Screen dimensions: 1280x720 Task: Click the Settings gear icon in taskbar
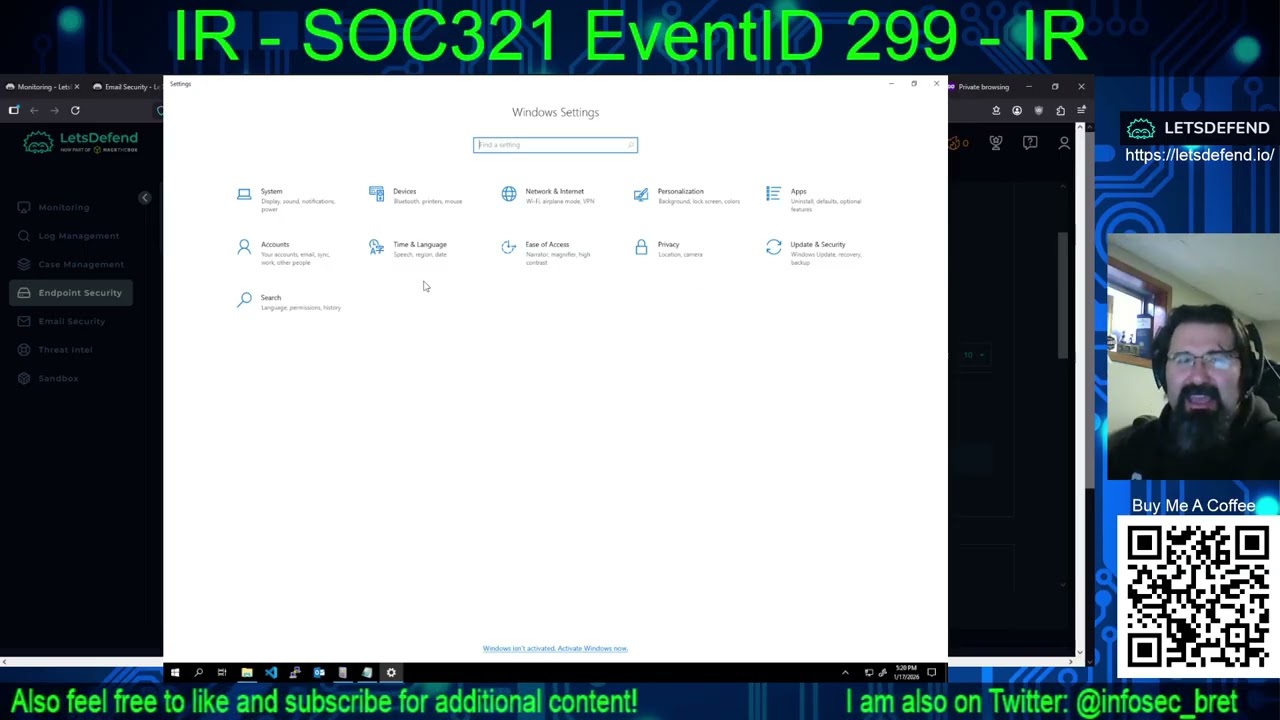[x=391, y=673]
